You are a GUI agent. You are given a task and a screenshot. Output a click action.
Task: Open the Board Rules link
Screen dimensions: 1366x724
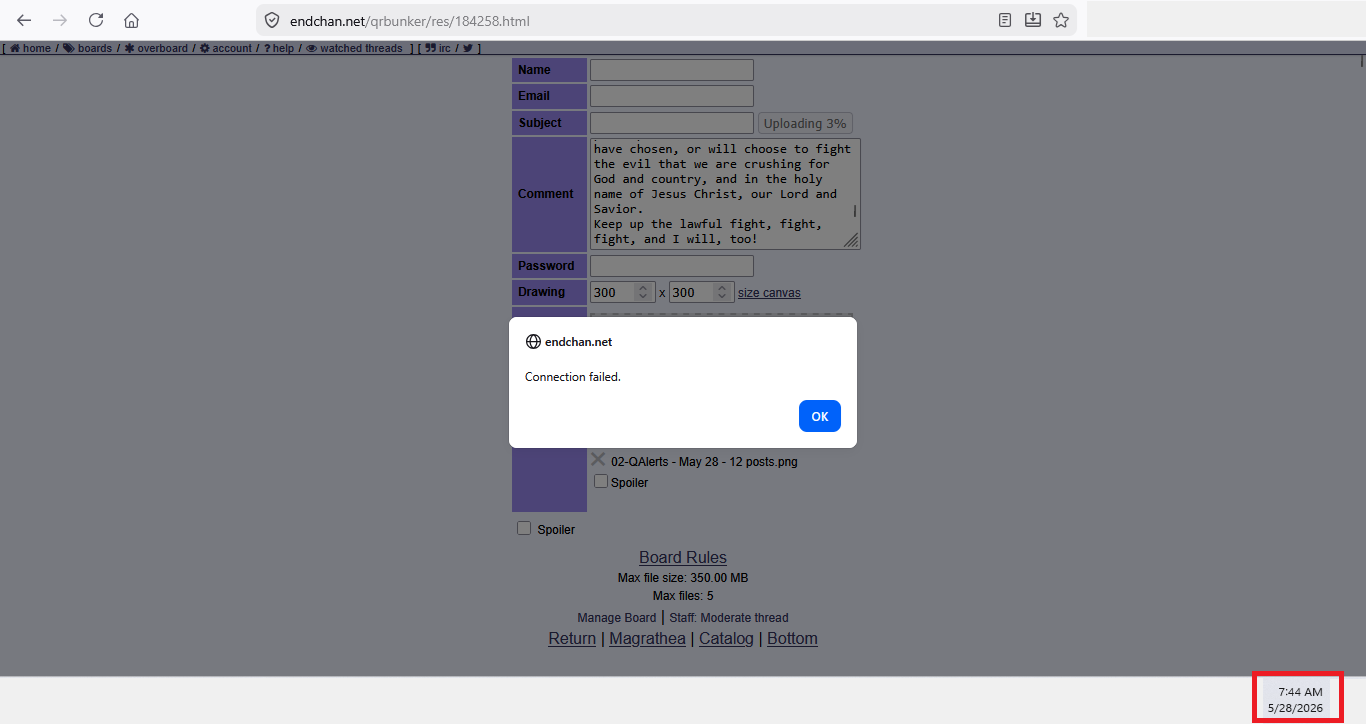[683, 557]
